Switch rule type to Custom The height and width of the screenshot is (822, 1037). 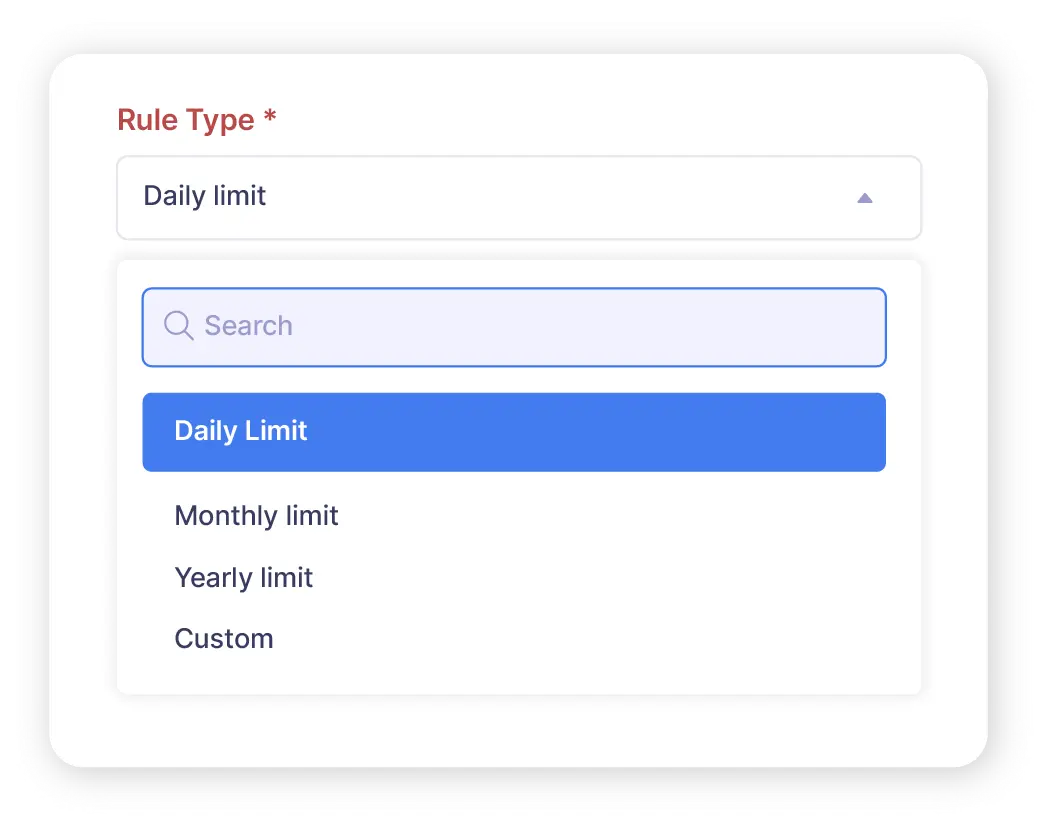[224, 639]
